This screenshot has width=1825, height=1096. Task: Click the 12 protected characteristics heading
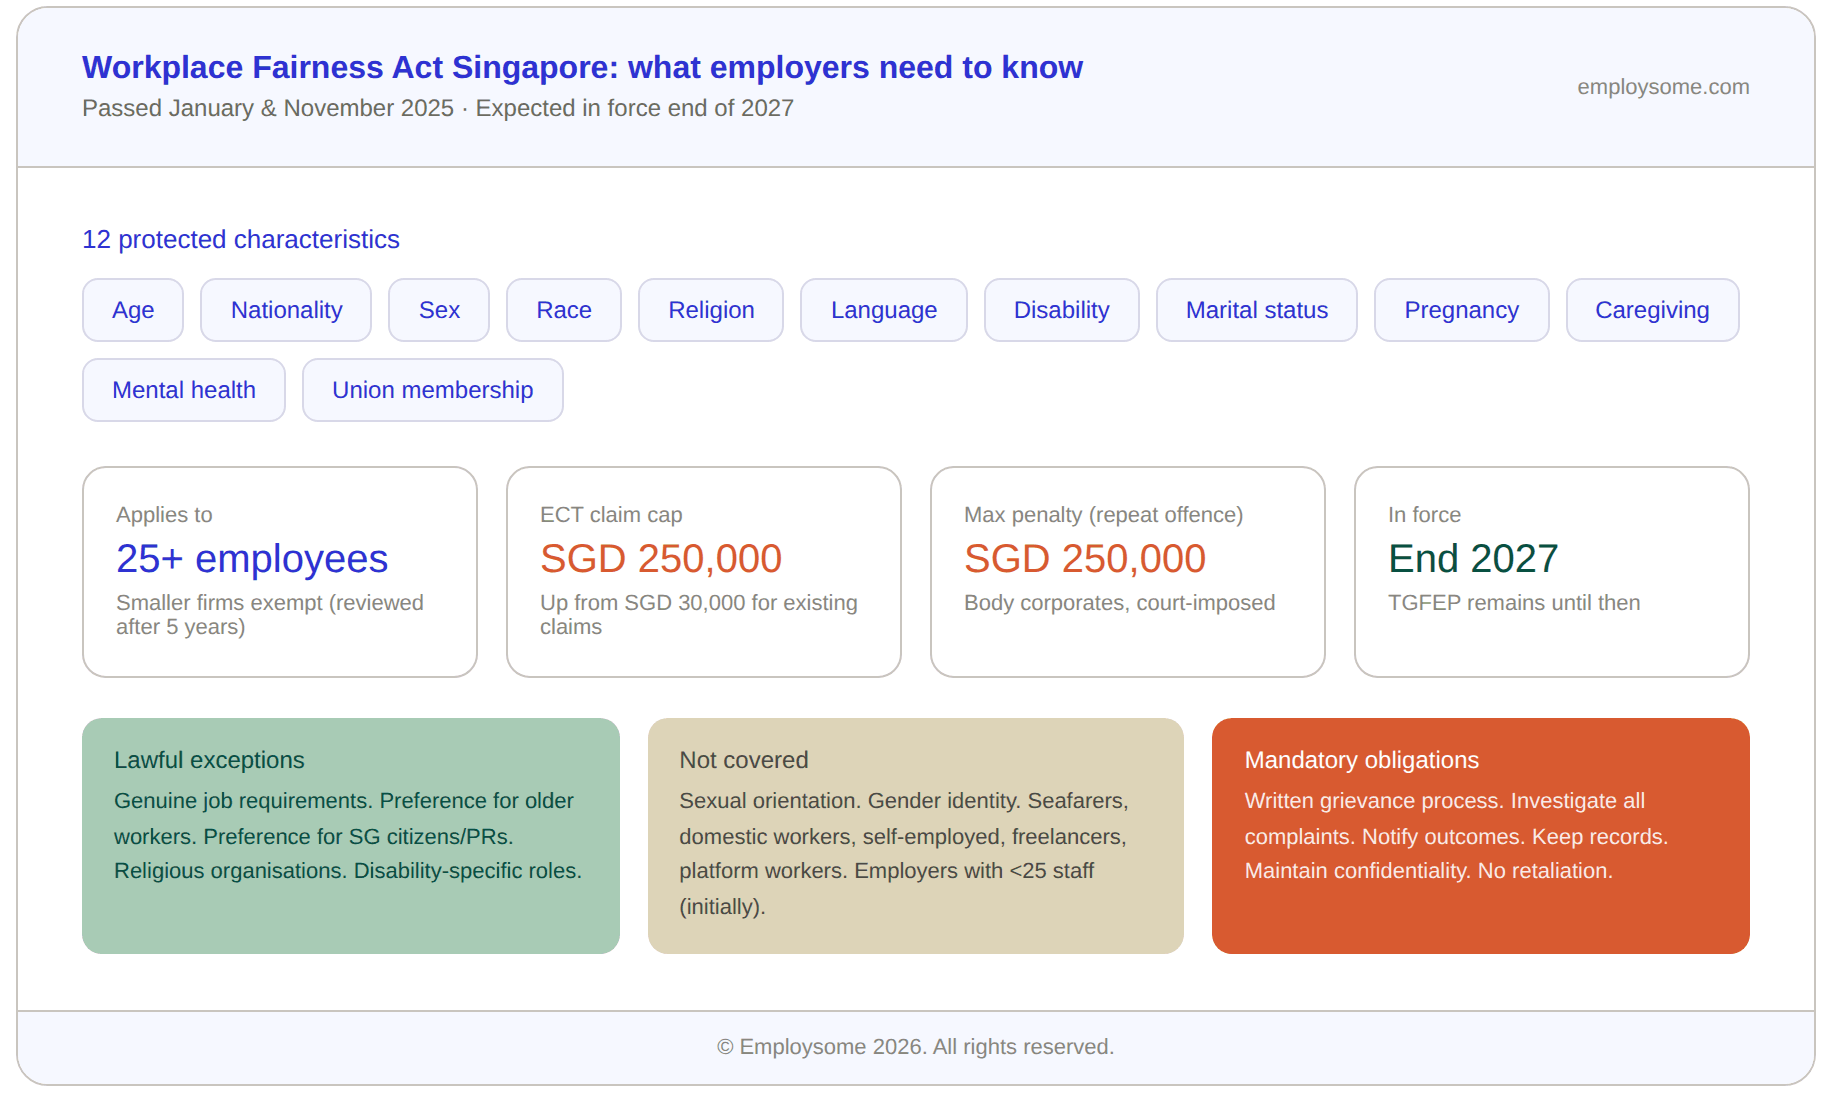240,240
